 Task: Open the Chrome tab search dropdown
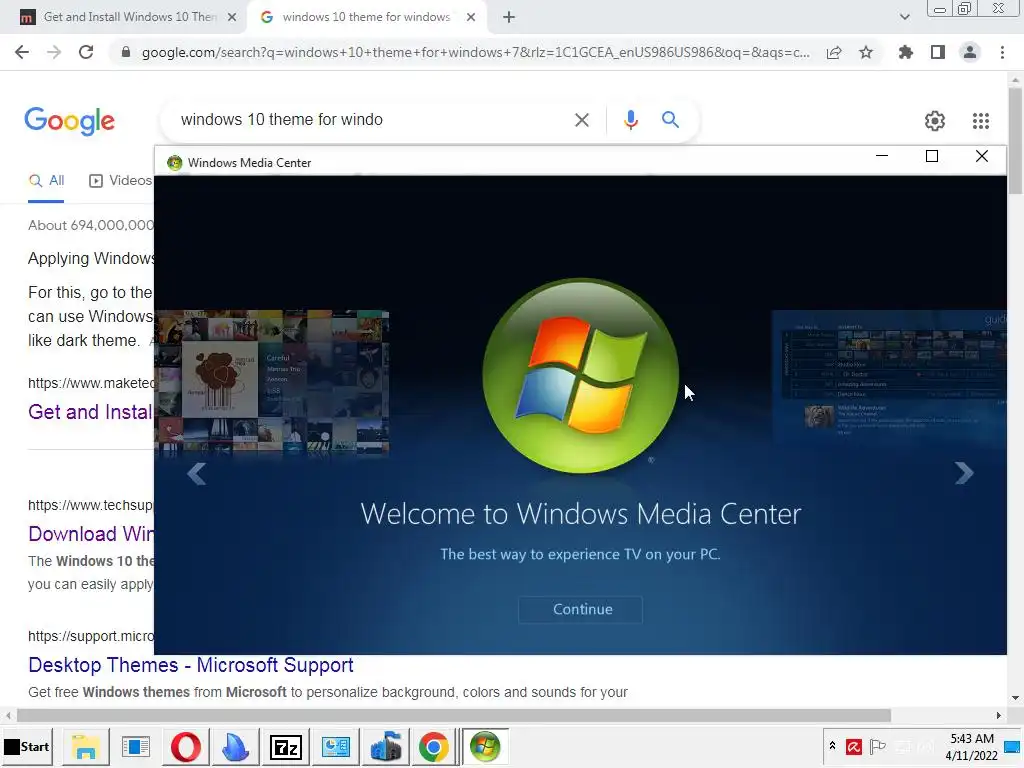click(x=904, y=17)
